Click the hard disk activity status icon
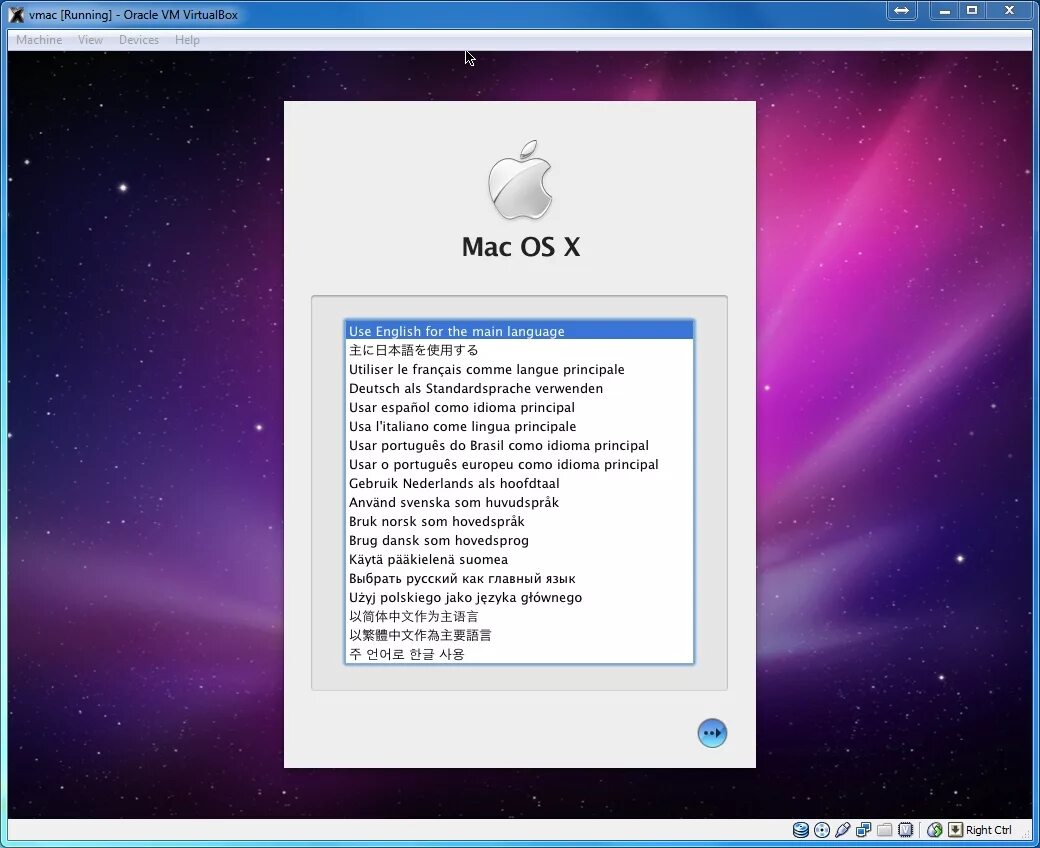 coord(801,829)
